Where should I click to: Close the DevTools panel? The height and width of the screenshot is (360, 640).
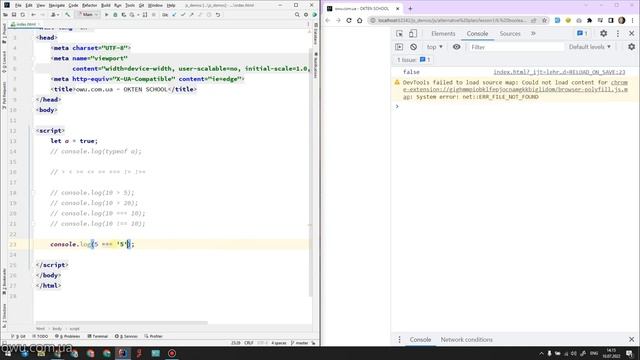(x=631, y=33)
